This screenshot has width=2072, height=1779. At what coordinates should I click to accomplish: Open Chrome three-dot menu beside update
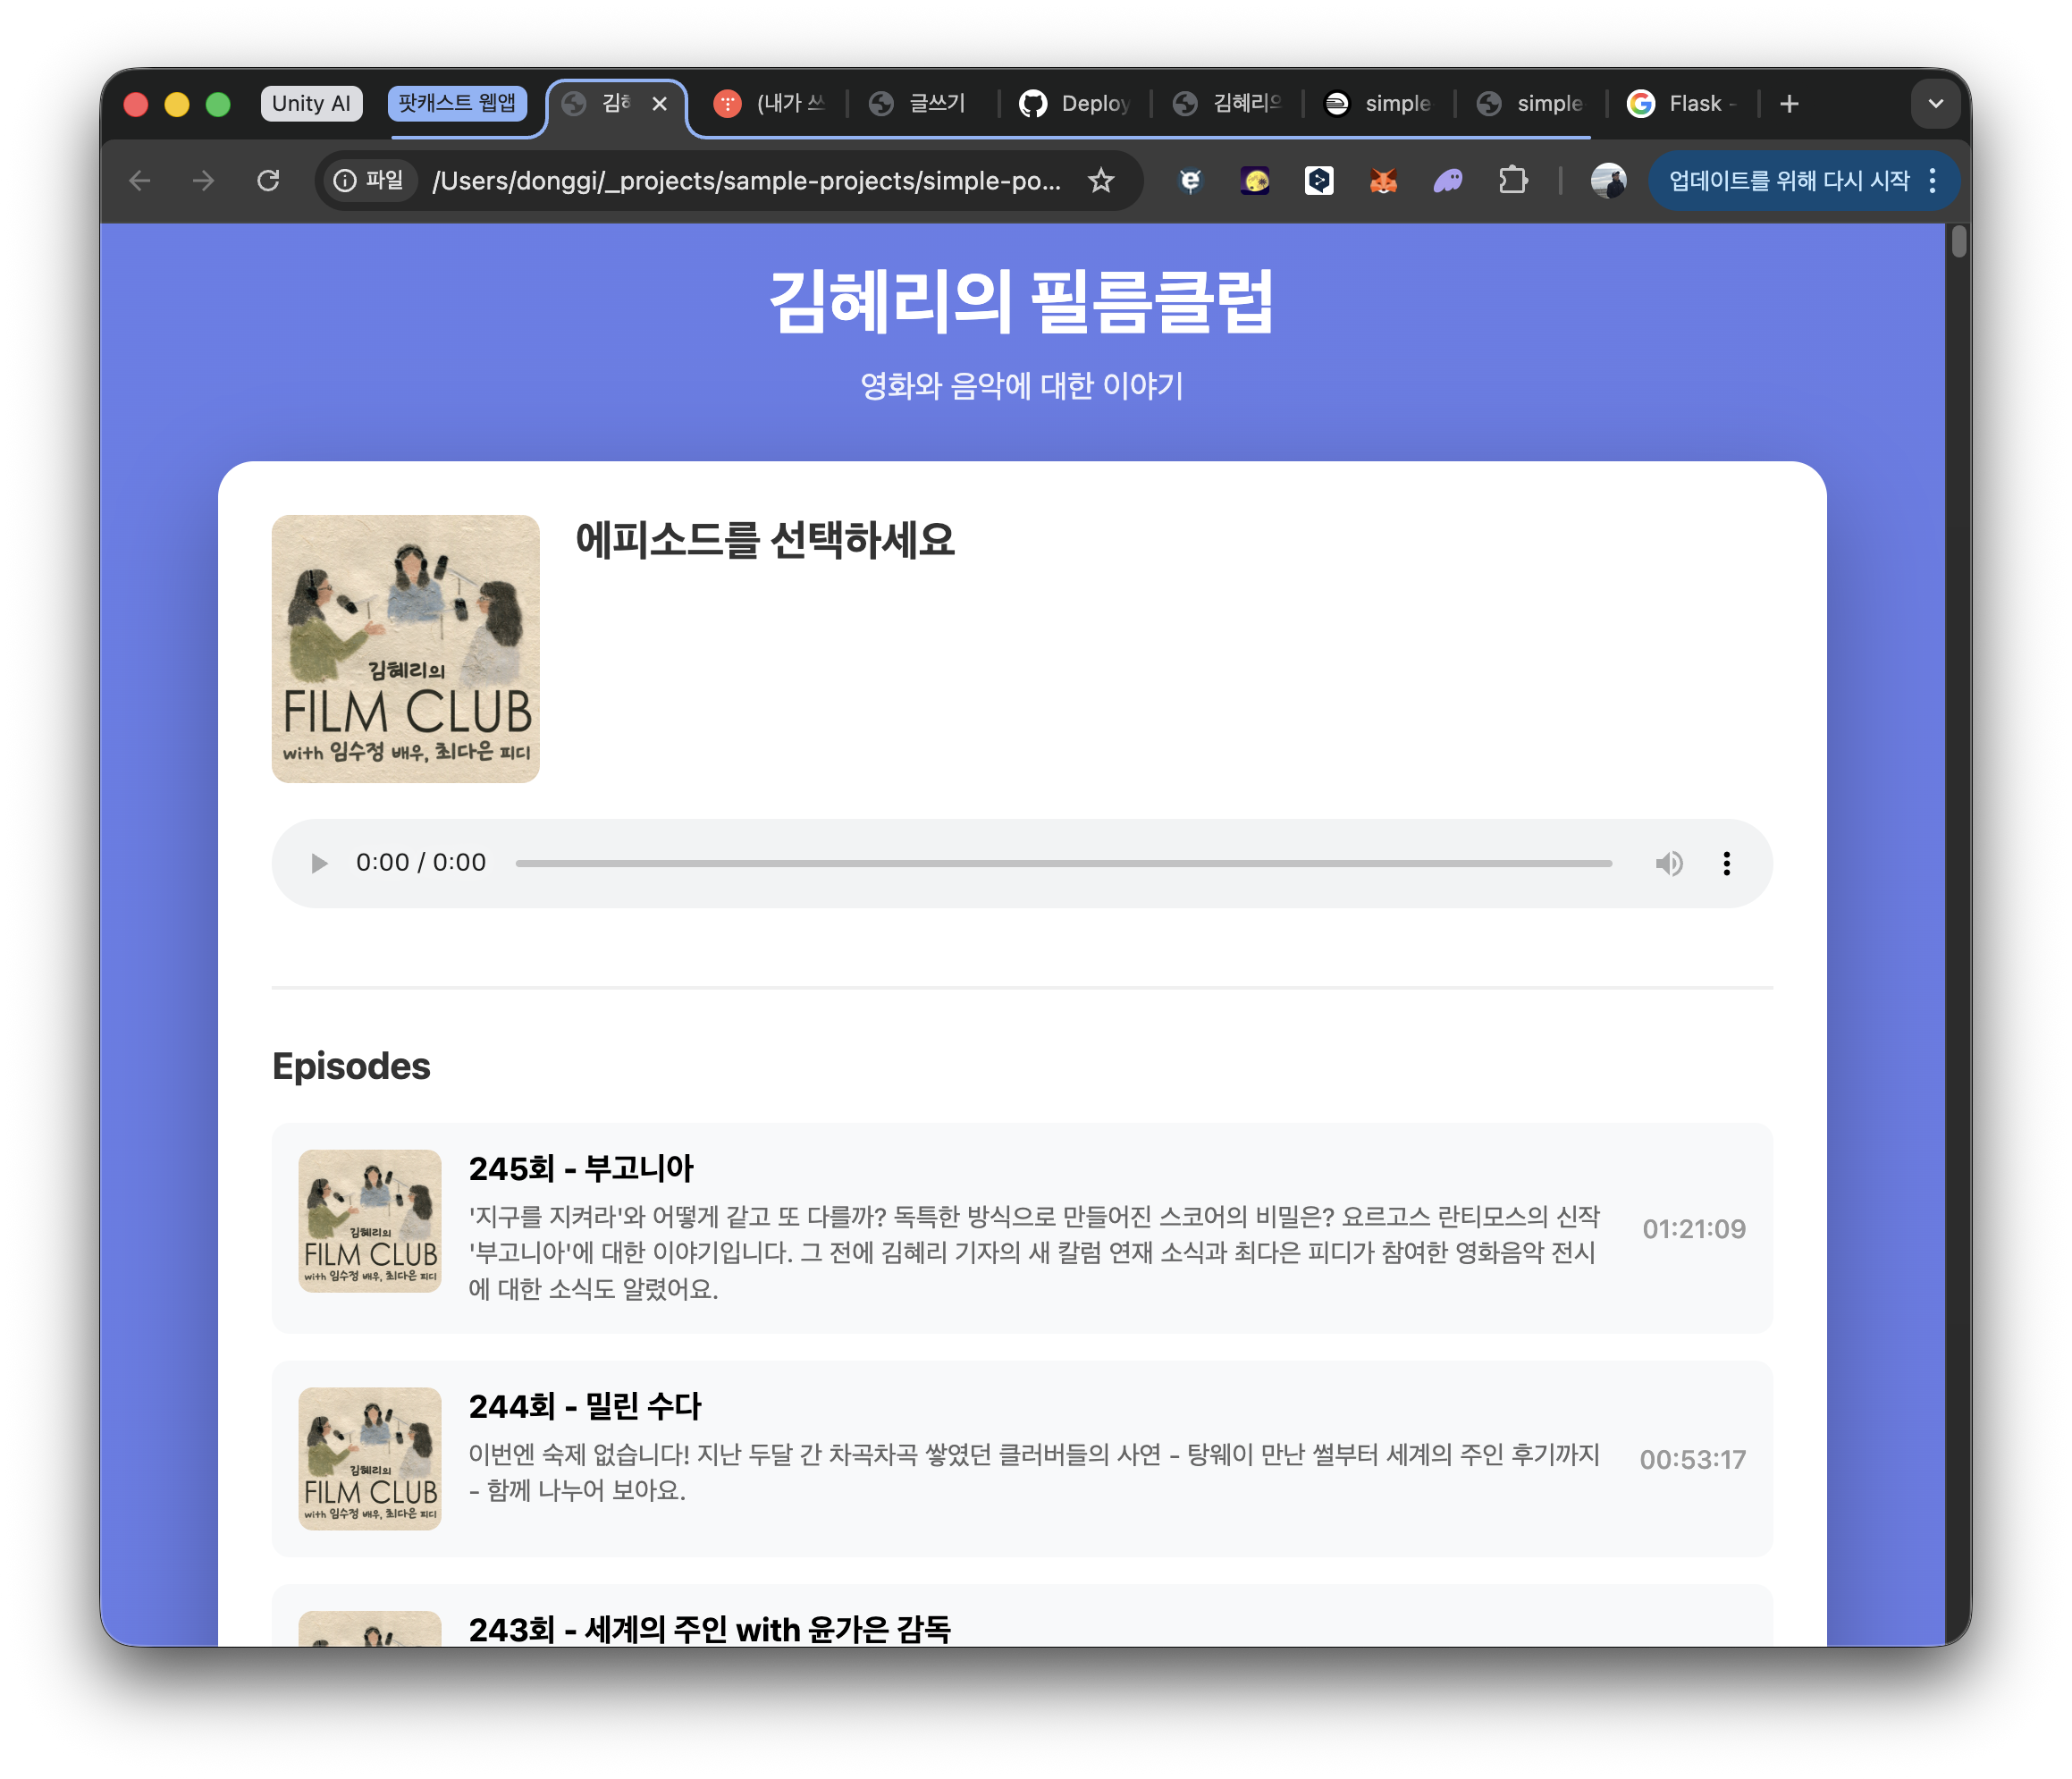[x=1932, y=181]
